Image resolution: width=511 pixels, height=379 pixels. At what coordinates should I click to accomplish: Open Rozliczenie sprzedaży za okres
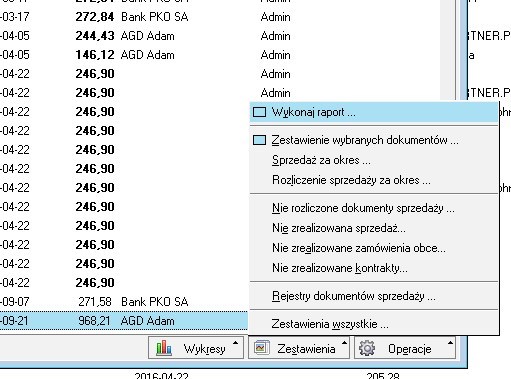(374, 180)
